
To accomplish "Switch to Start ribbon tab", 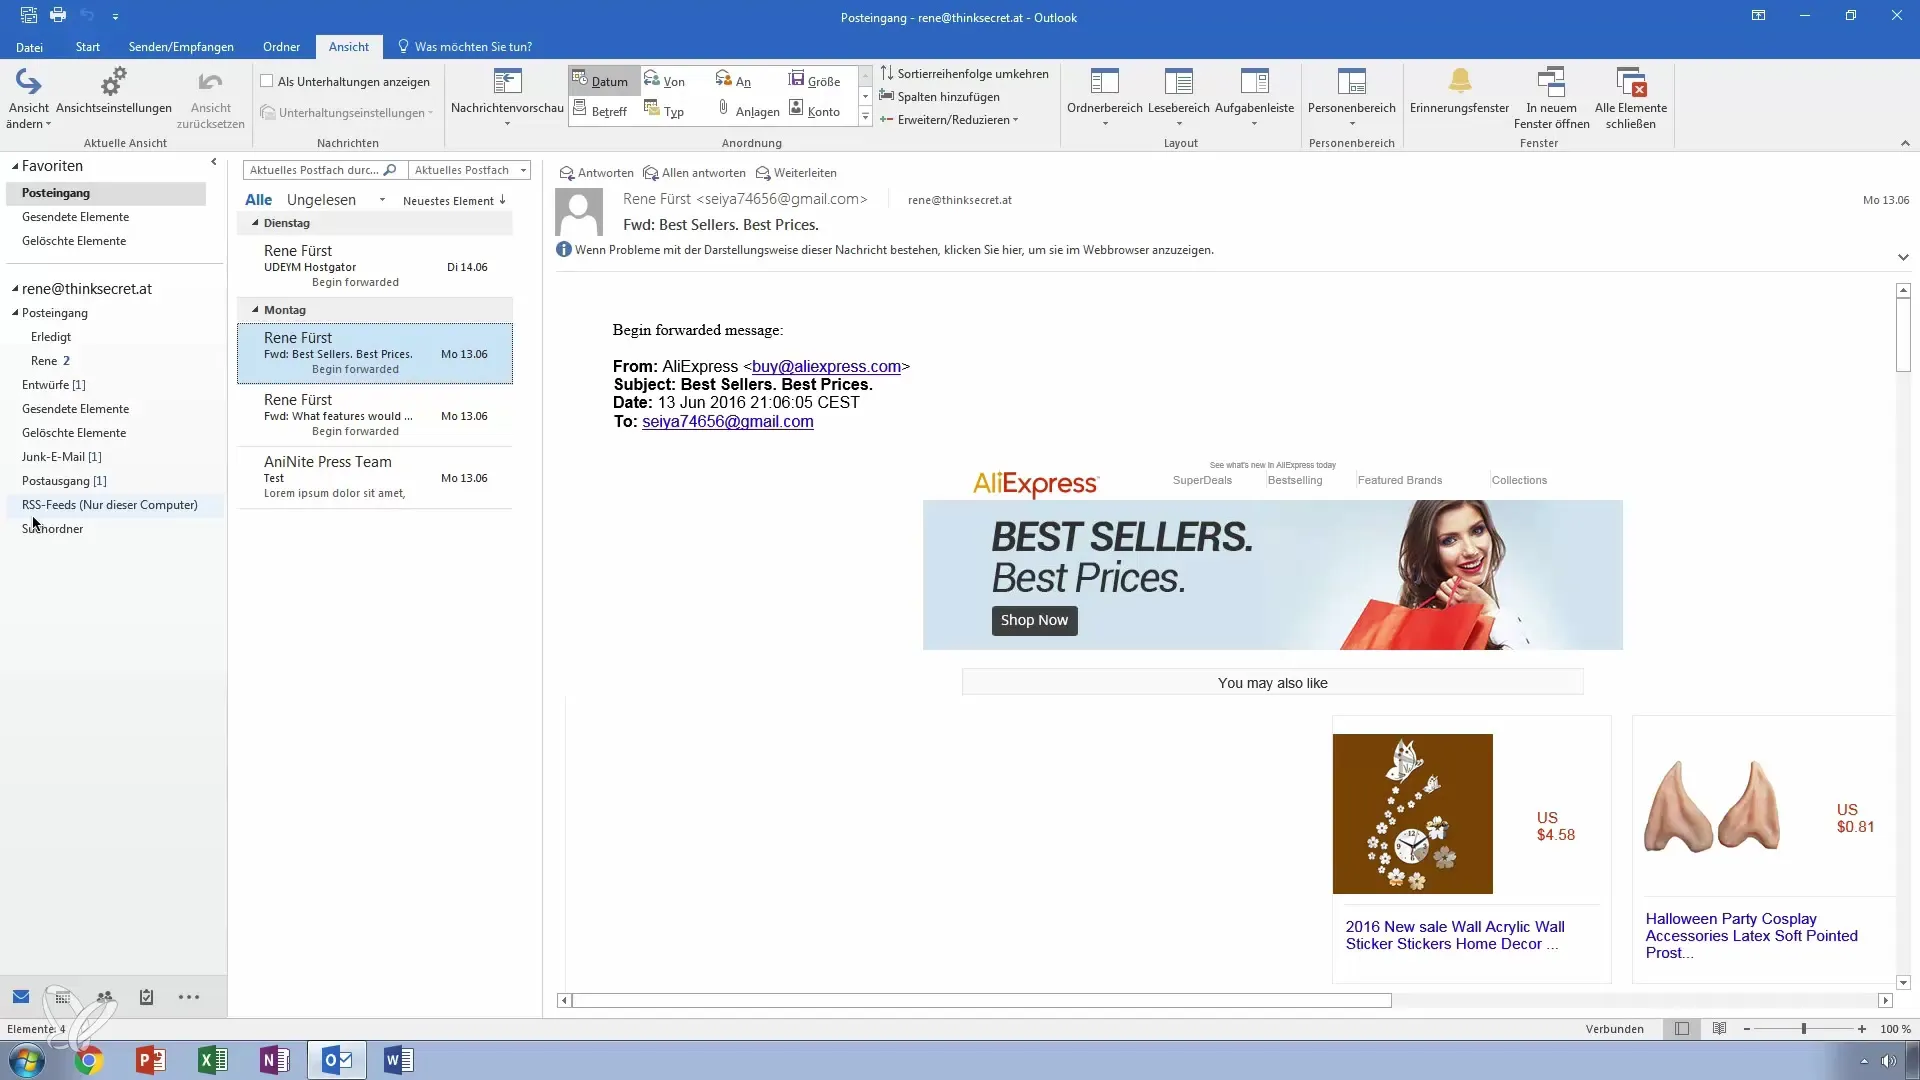I will coord(87,47).
